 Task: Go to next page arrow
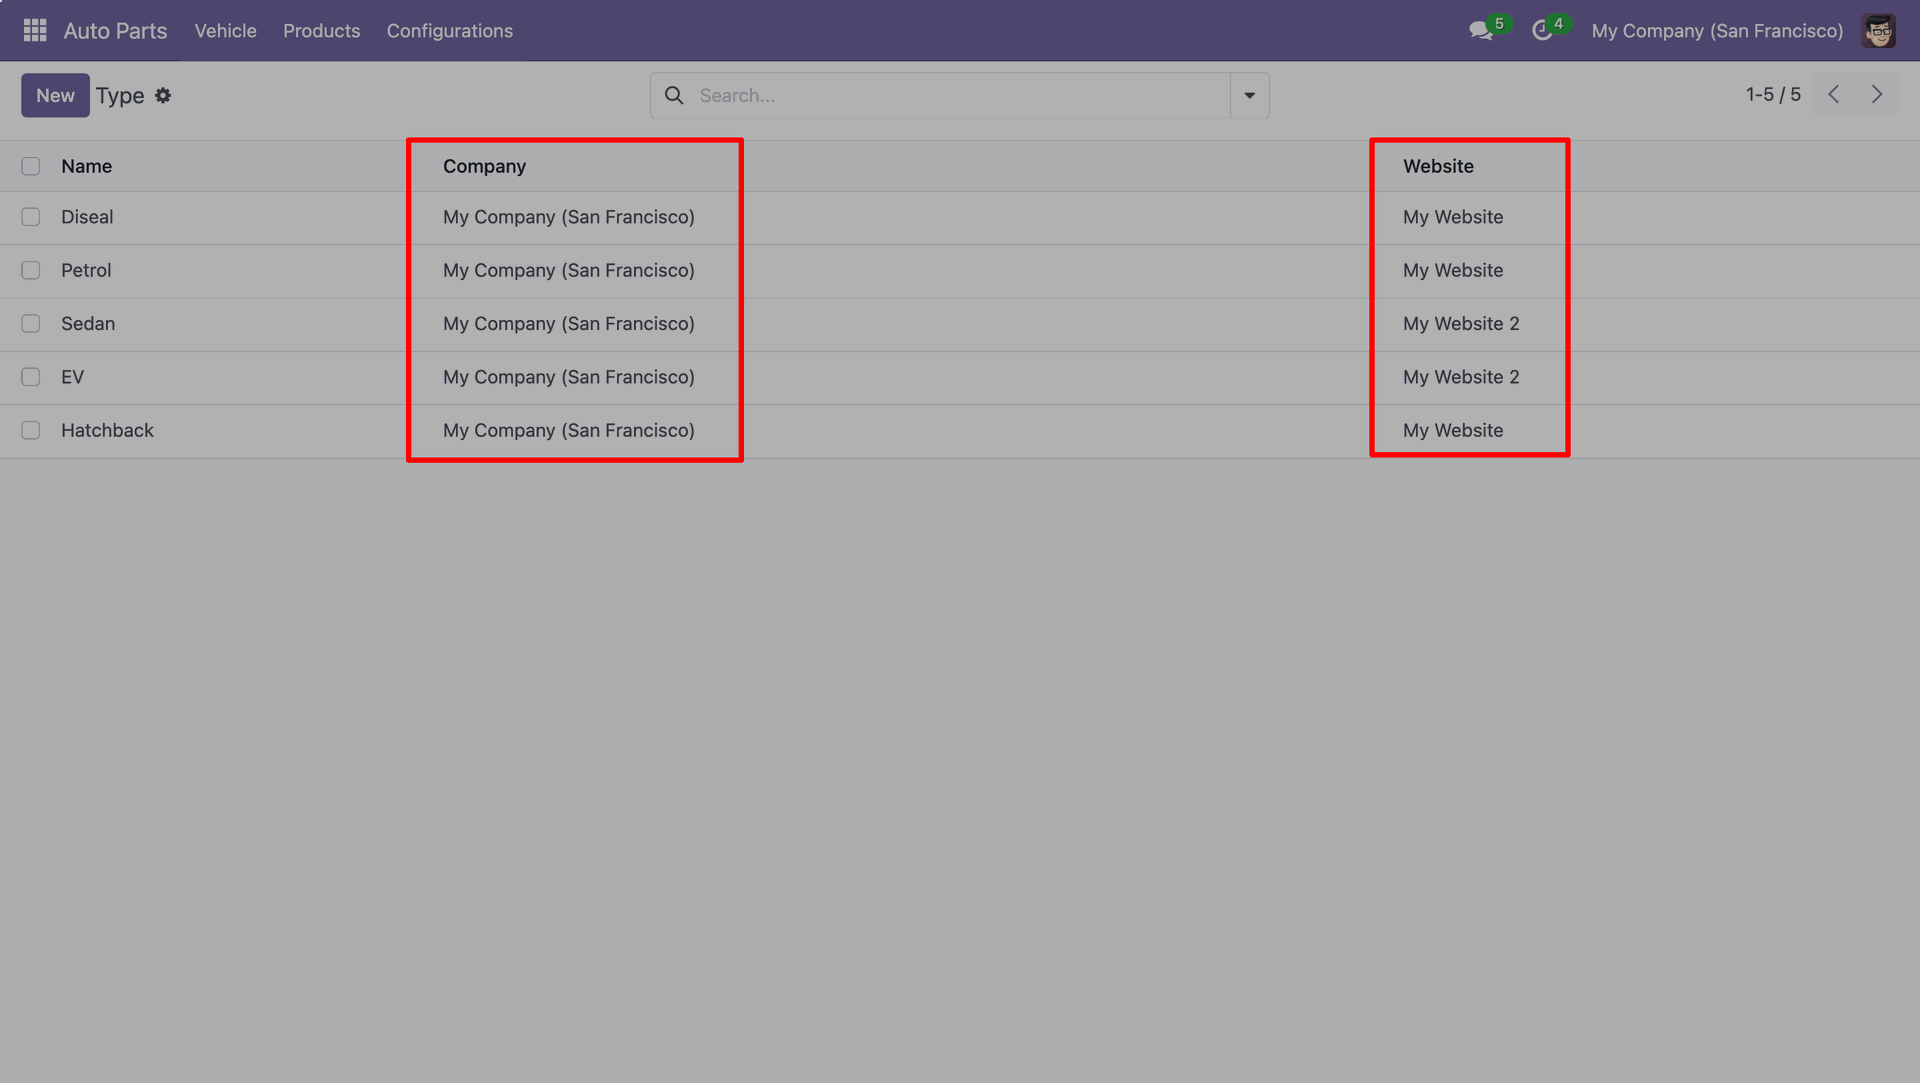[1877, 95]
